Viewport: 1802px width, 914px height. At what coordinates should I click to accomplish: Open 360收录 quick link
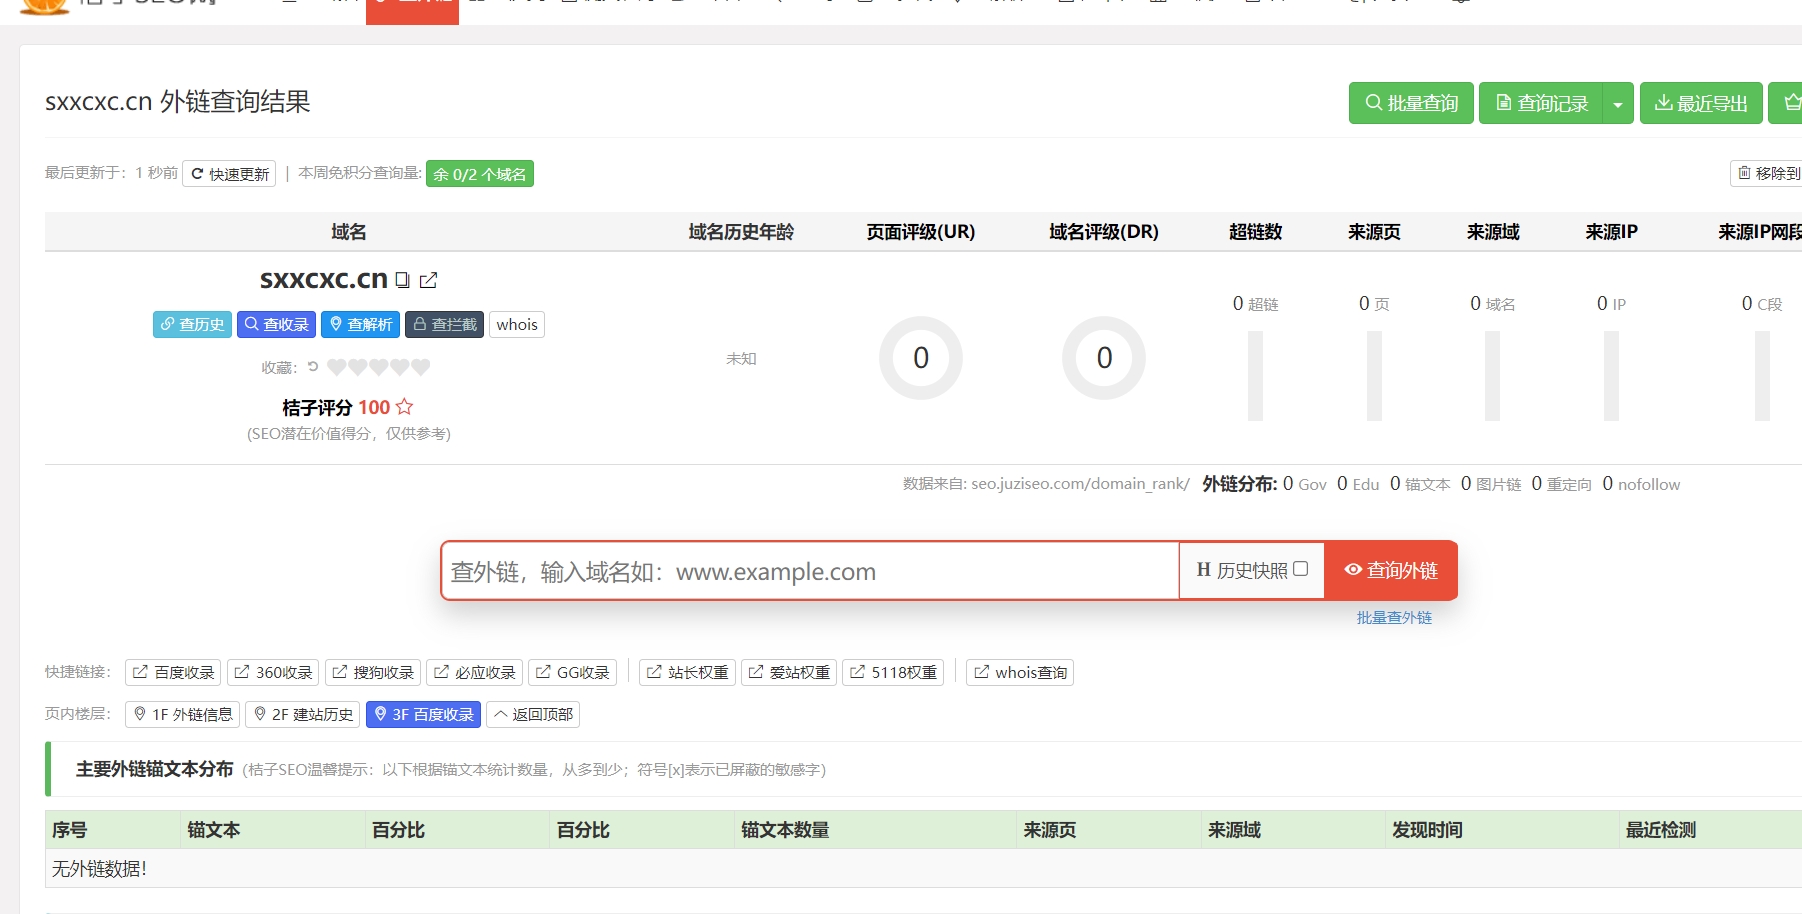pos(273,672)
